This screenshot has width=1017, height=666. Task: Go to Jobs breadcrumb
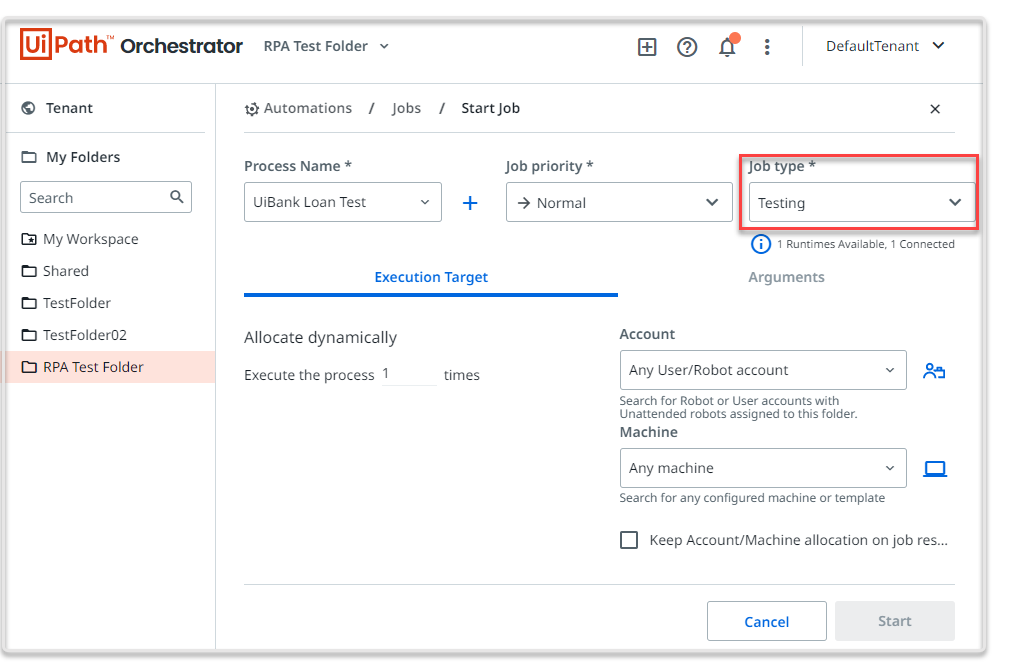pos(406,108)
